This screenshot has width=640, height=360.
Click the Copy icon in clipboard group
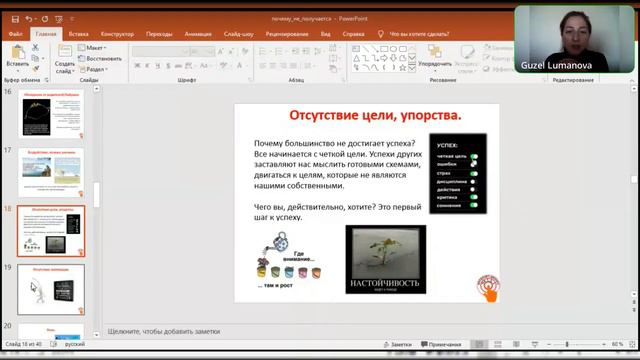[35, 58]
